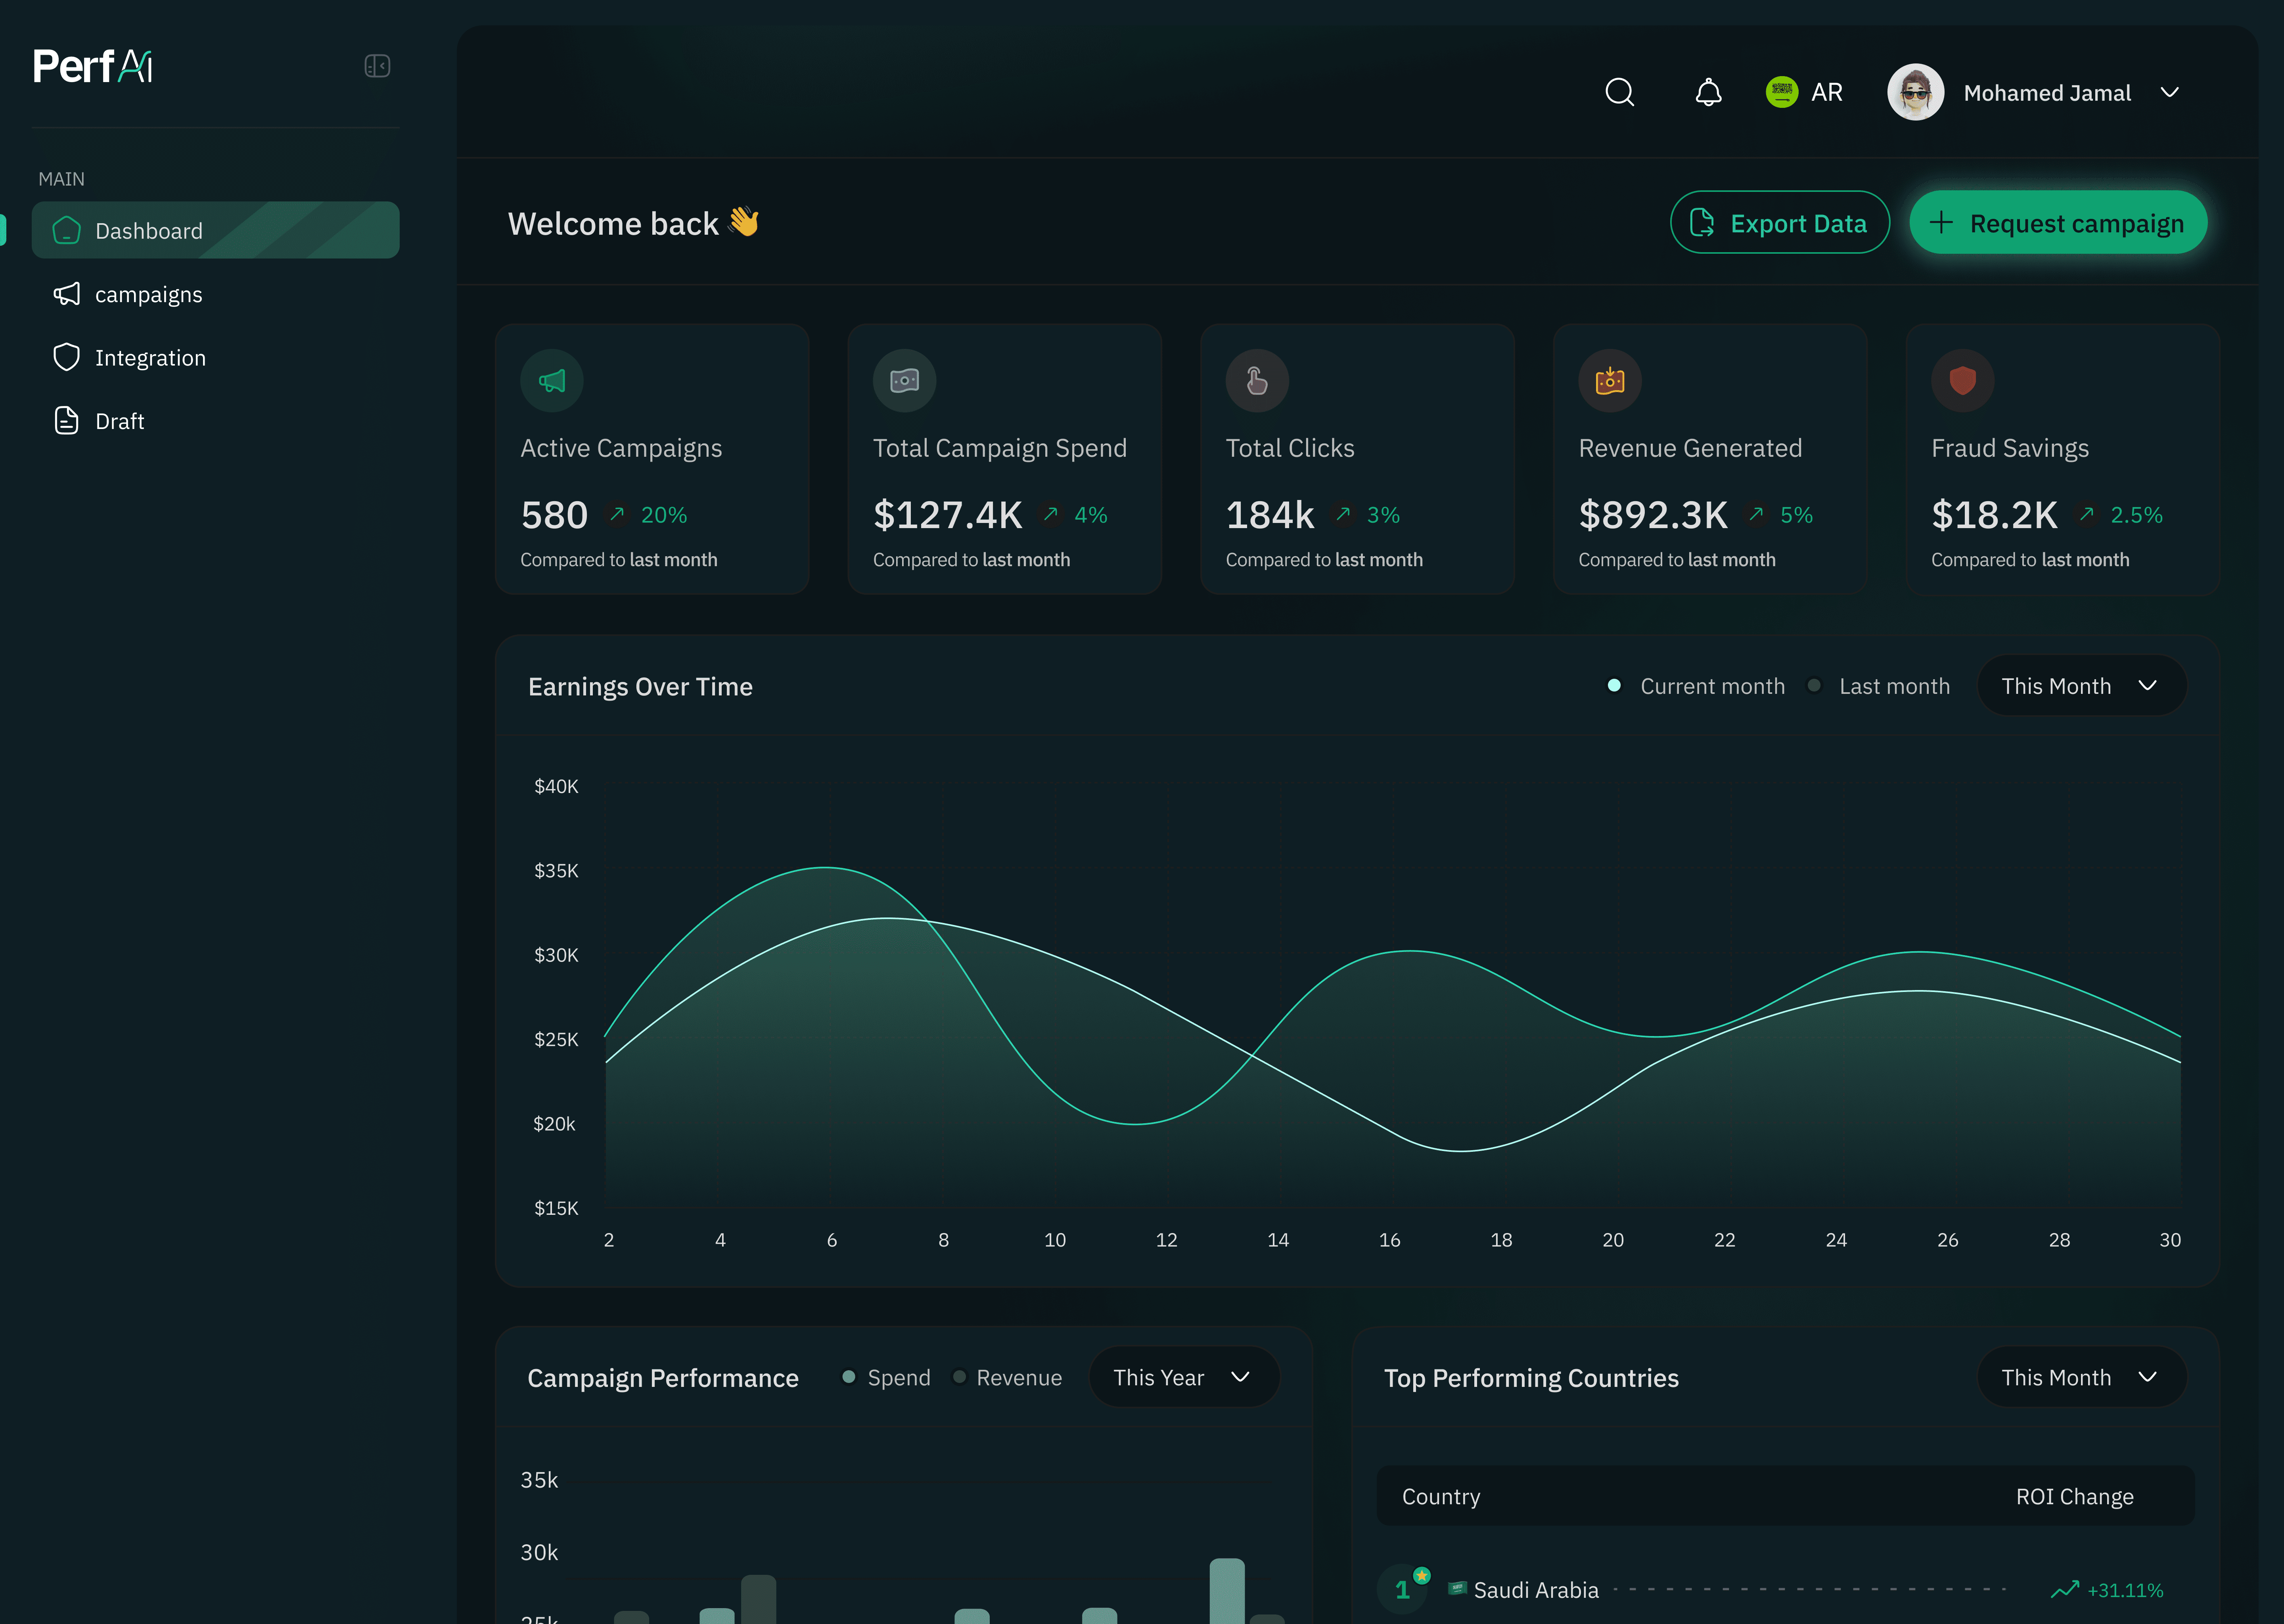Click the 3% trend arrow on Total Clicks

[x=1344, y=514]
